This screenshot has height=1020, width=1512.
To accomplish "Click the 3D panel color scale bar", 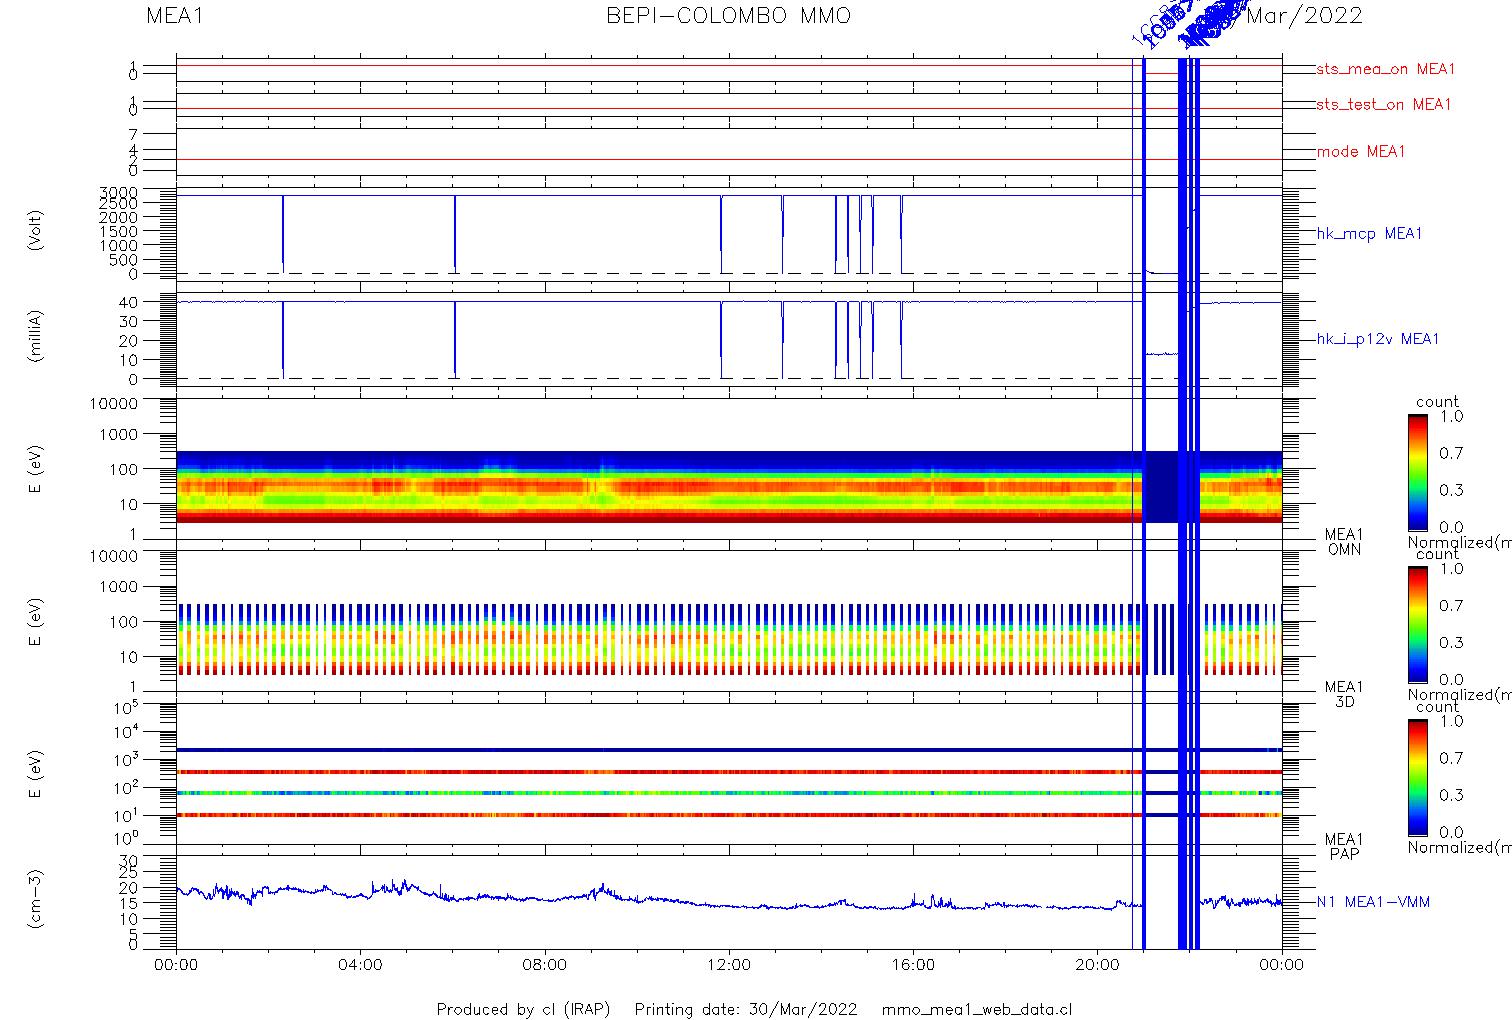I will [1418, 624].
